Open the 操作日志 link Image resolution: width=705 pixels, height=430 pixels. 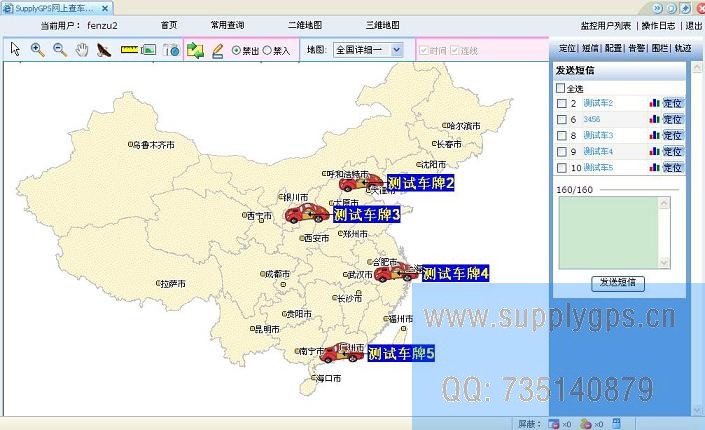pos(658,24)
